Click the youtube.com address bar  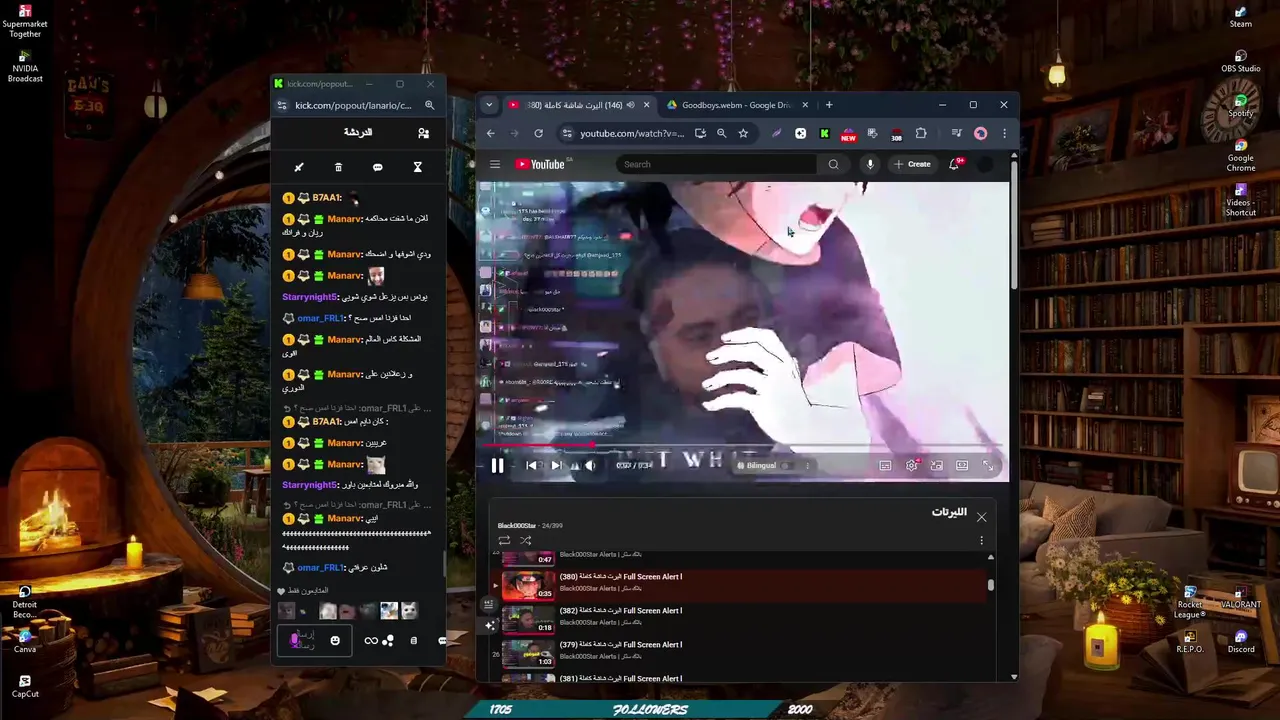coord(632,133)
